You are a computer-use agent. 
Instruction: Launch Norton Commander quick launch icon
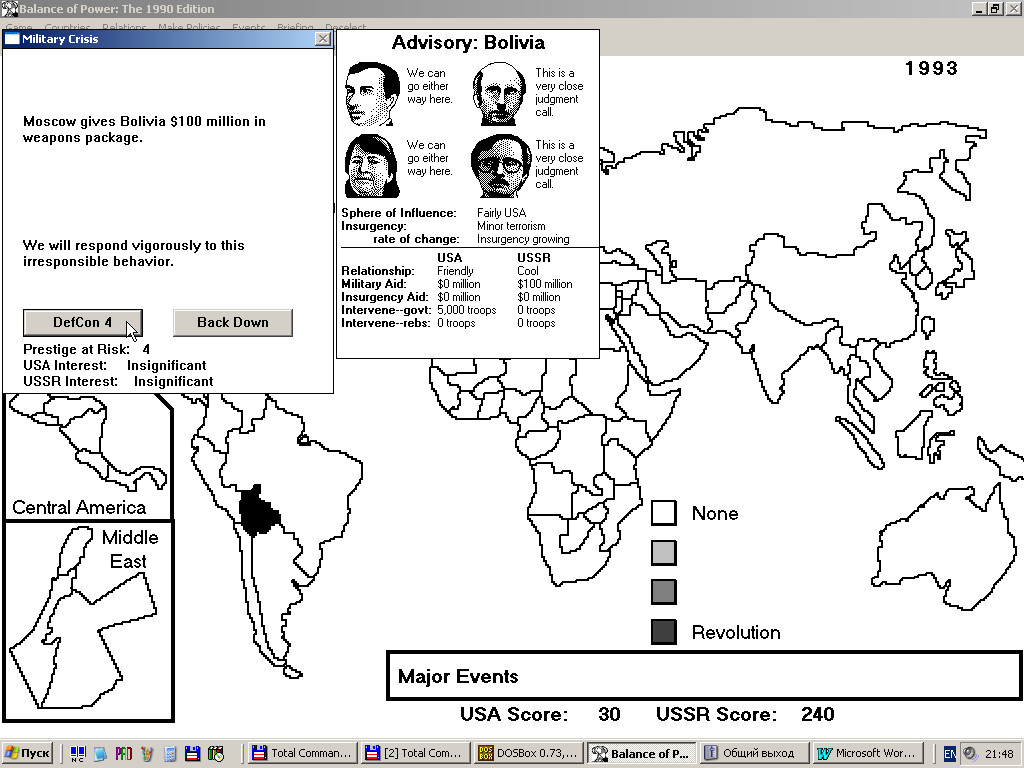tap(77, 754)
